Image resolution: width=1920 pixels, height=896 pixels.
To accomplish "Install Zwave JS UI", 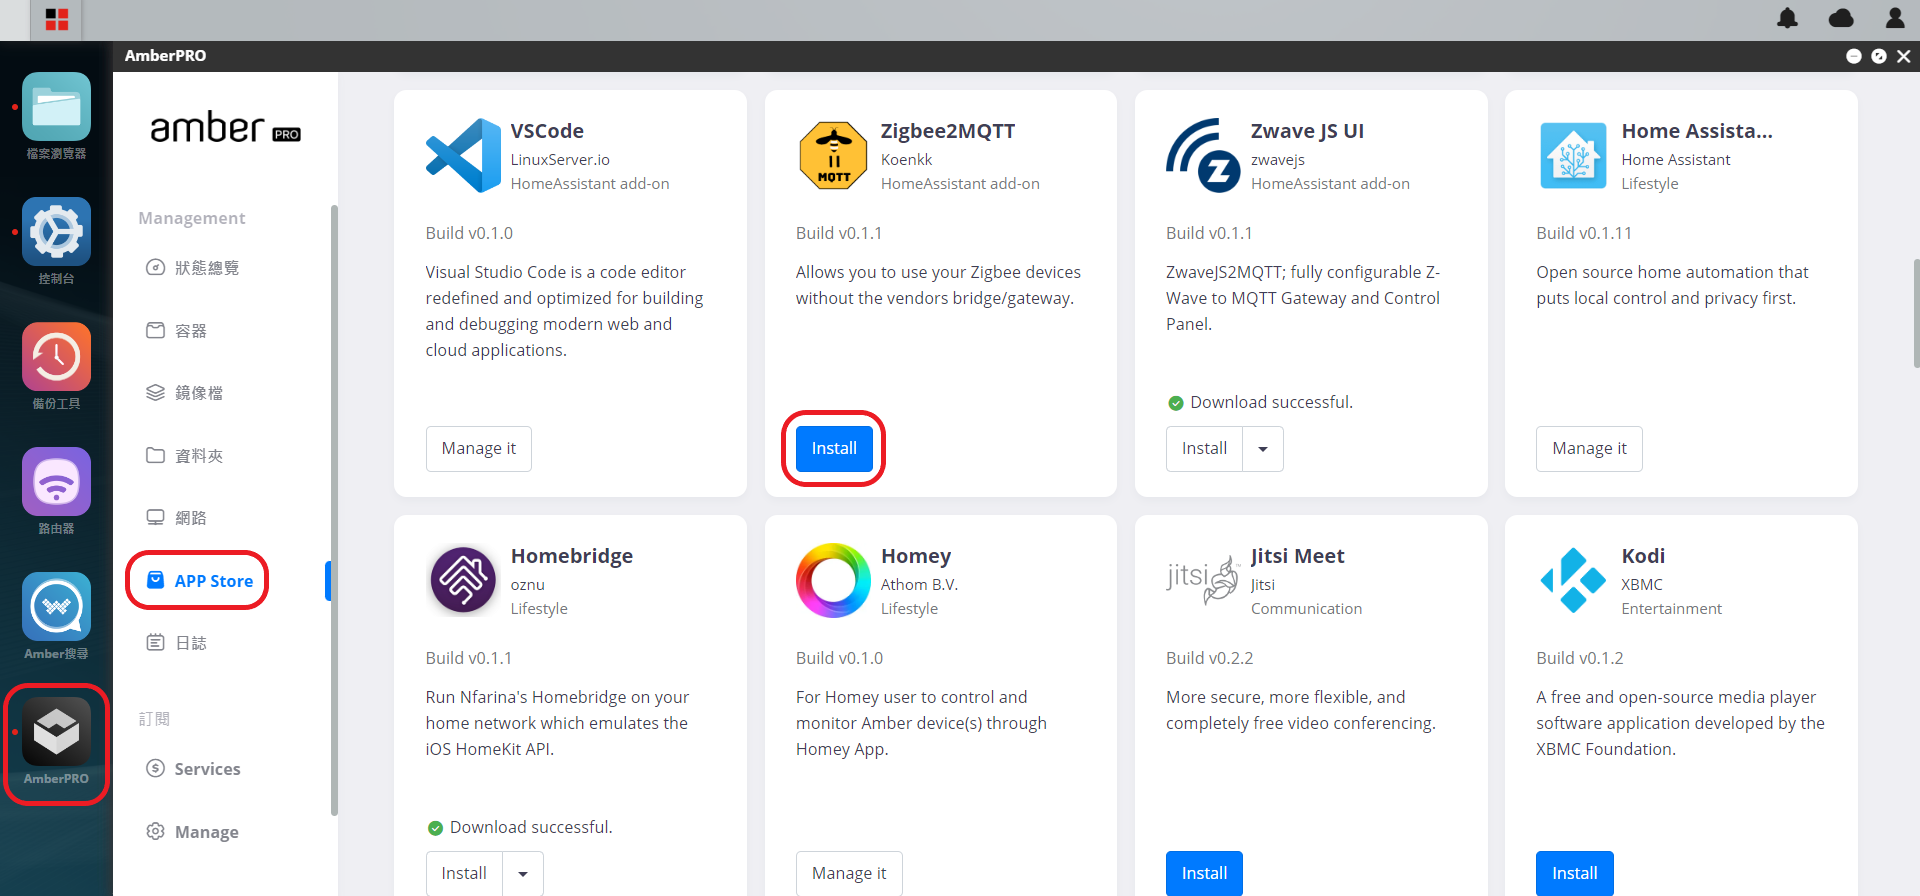I will tap(1204, 449).
